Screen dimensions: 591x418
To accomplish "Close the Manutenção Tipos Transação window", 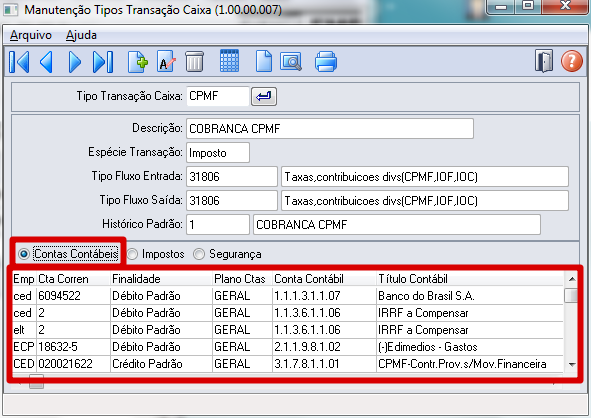I will (x=565, y=6).
